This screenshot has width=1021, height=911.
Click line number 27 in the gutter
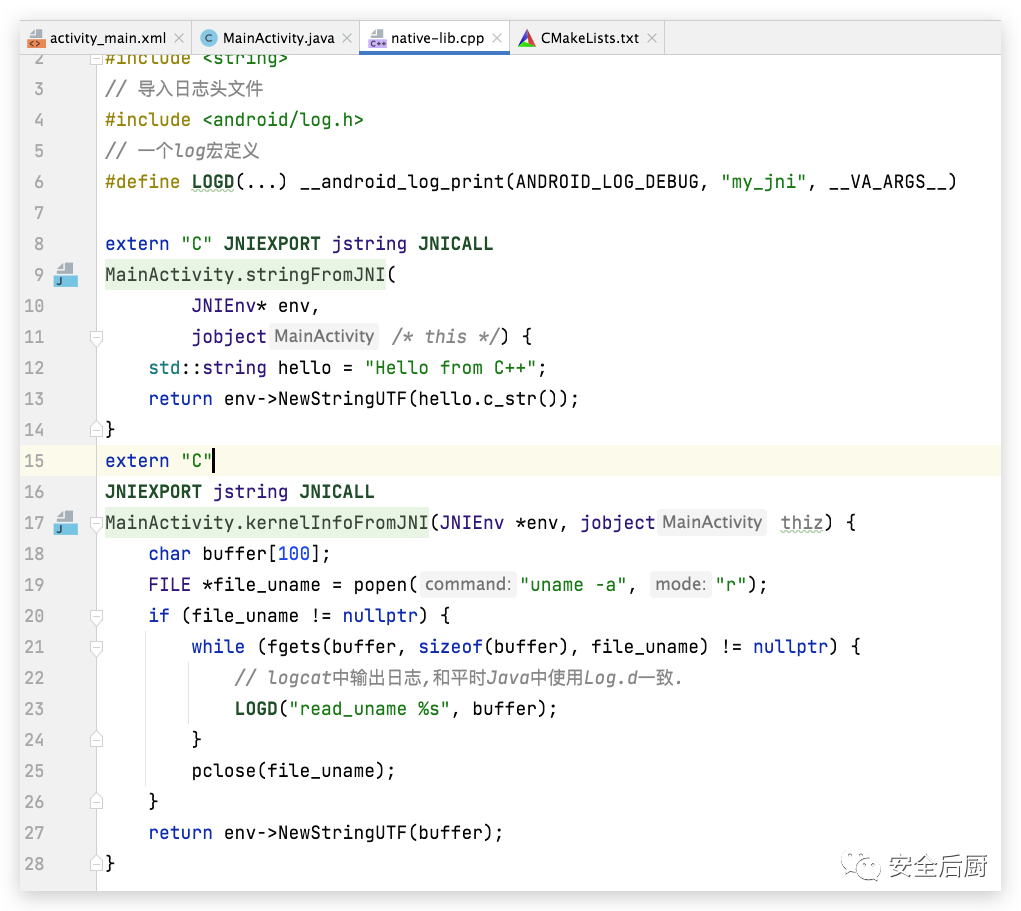(34, 832)
